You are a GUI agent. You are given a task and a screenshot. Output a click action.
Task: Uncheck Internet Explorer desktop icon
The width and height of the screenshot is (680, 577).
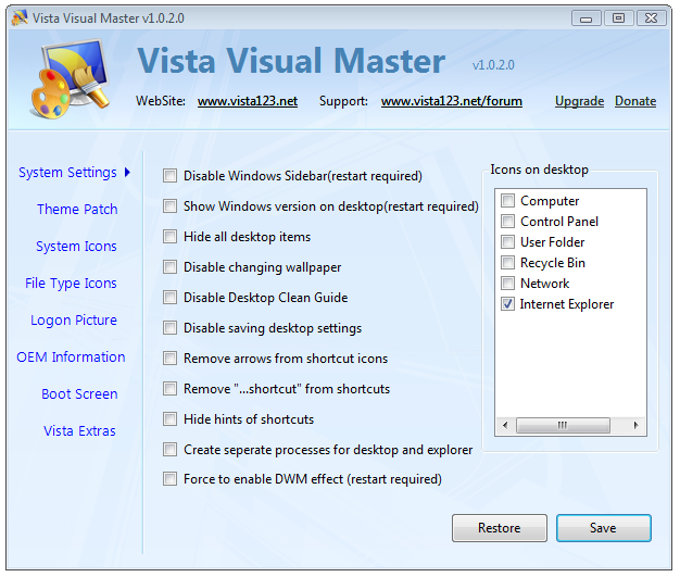pyautogui.click(x=508, y=304)
